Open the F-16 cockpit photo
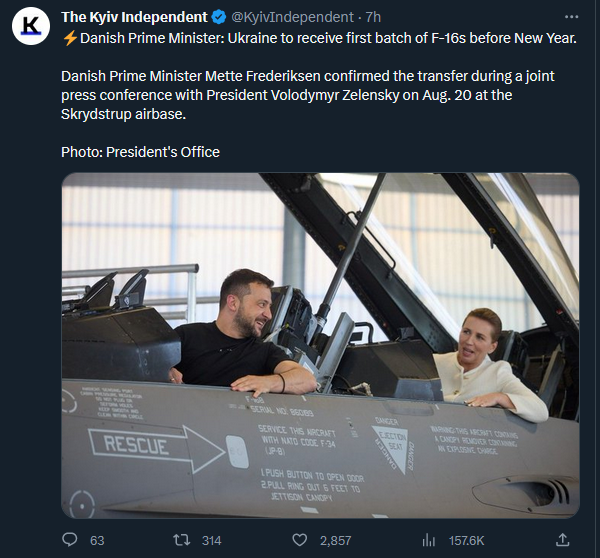The image size is (600, 558). (x=320, y=345)
